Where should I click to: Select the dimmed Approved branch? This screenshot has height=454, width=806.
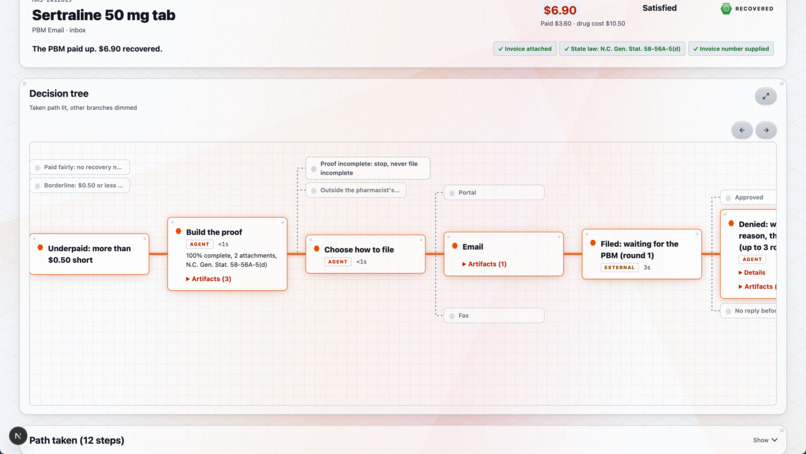click(x=748, y=197)
